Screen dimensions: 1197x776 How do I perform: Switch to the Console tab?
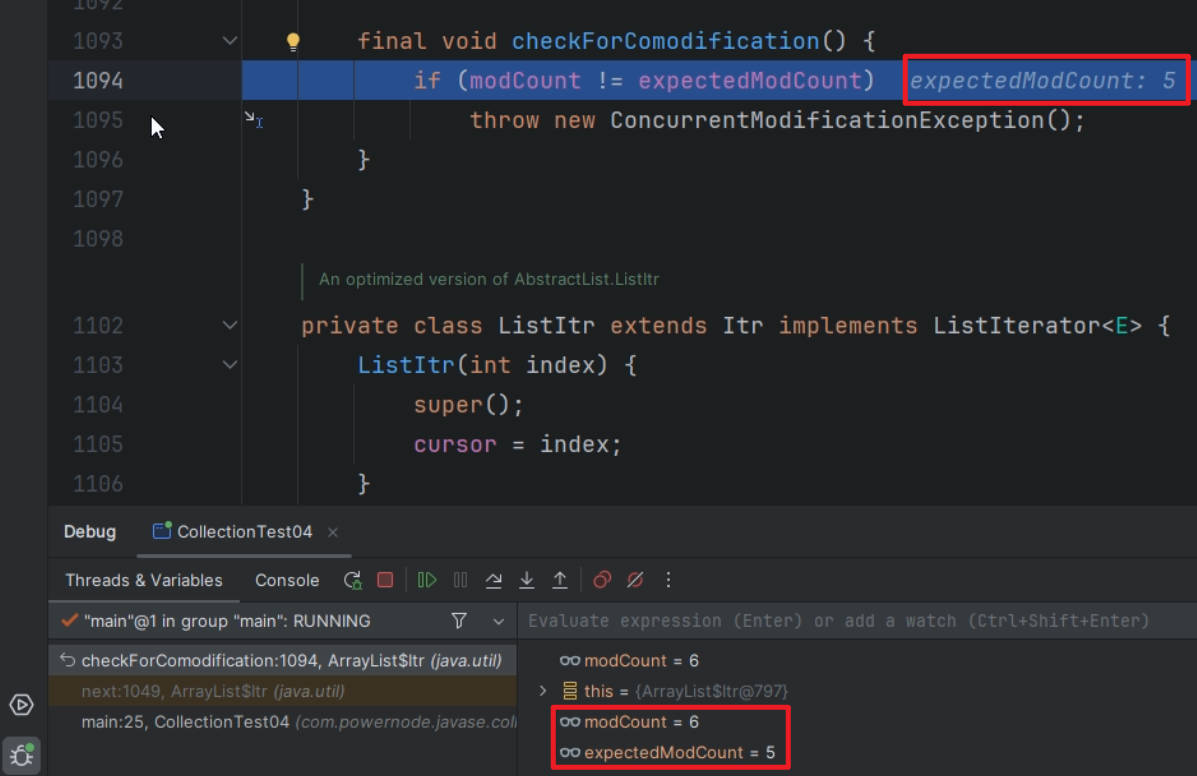(x=287, y=580)
